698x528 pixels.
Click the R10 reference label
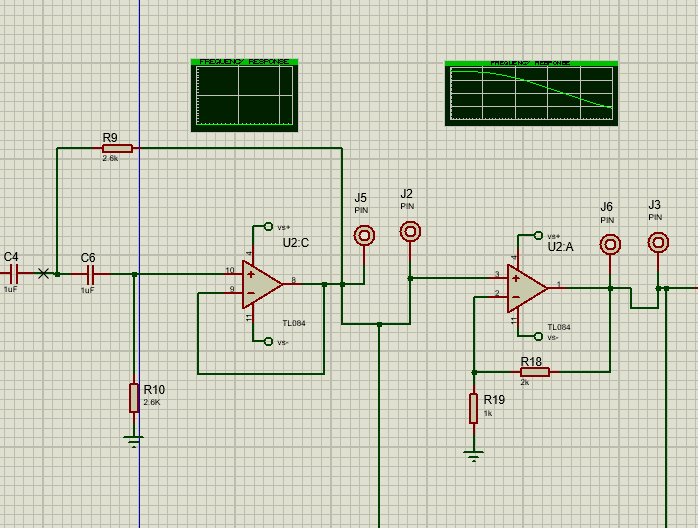(x=154, y=390)
